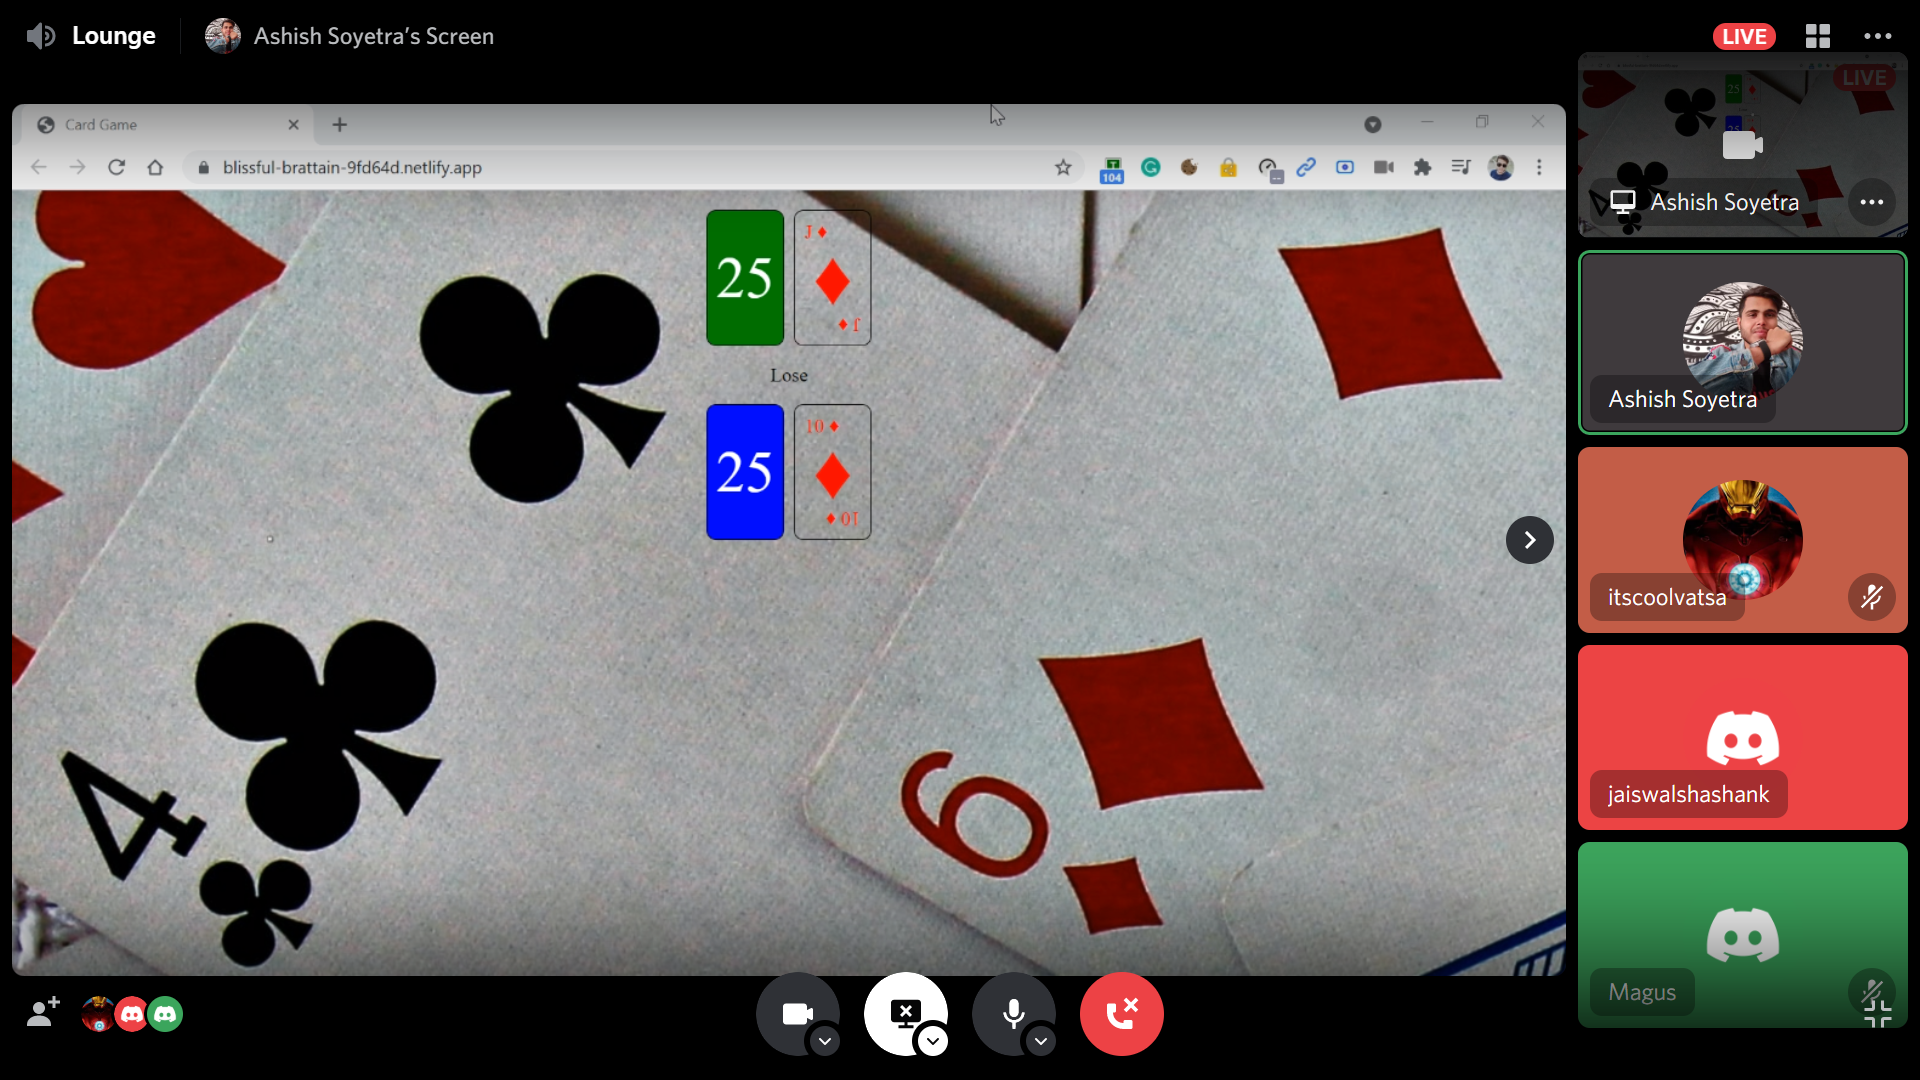Click the jaiswalshashank participant tile
This screenshot has width=1920, height=1080.
click(1742, 737)
